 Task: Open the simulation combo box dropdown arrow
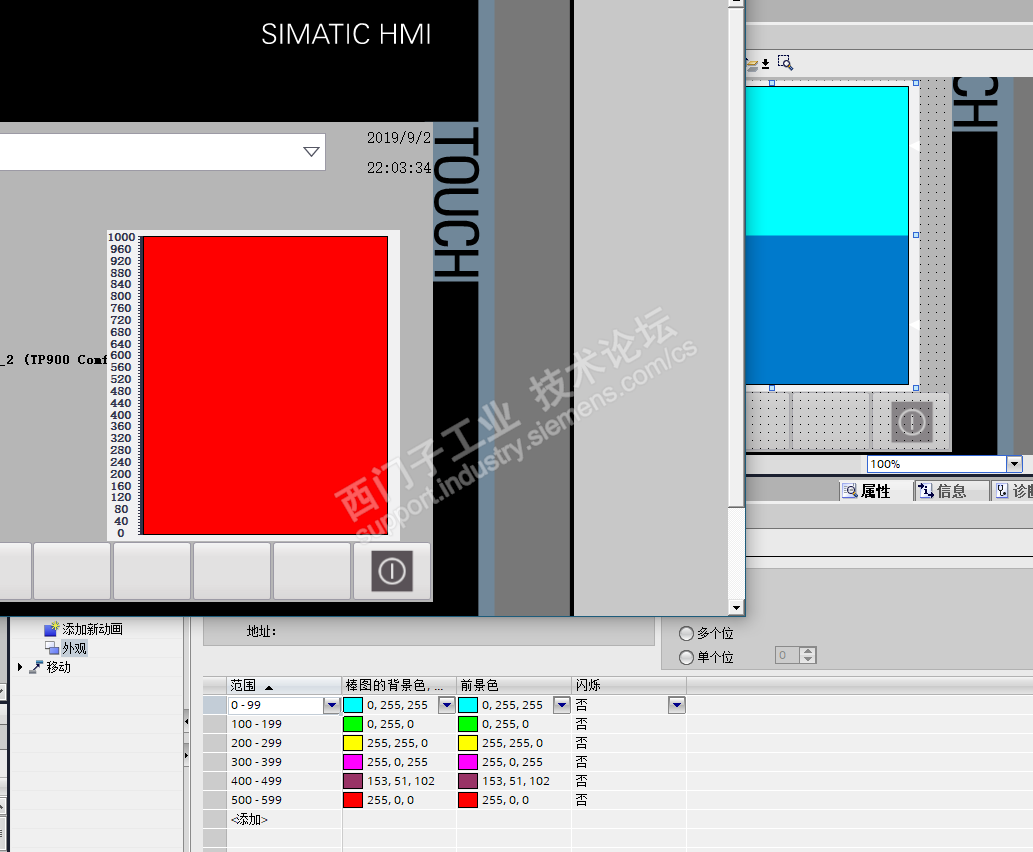(x=311, y=152)
